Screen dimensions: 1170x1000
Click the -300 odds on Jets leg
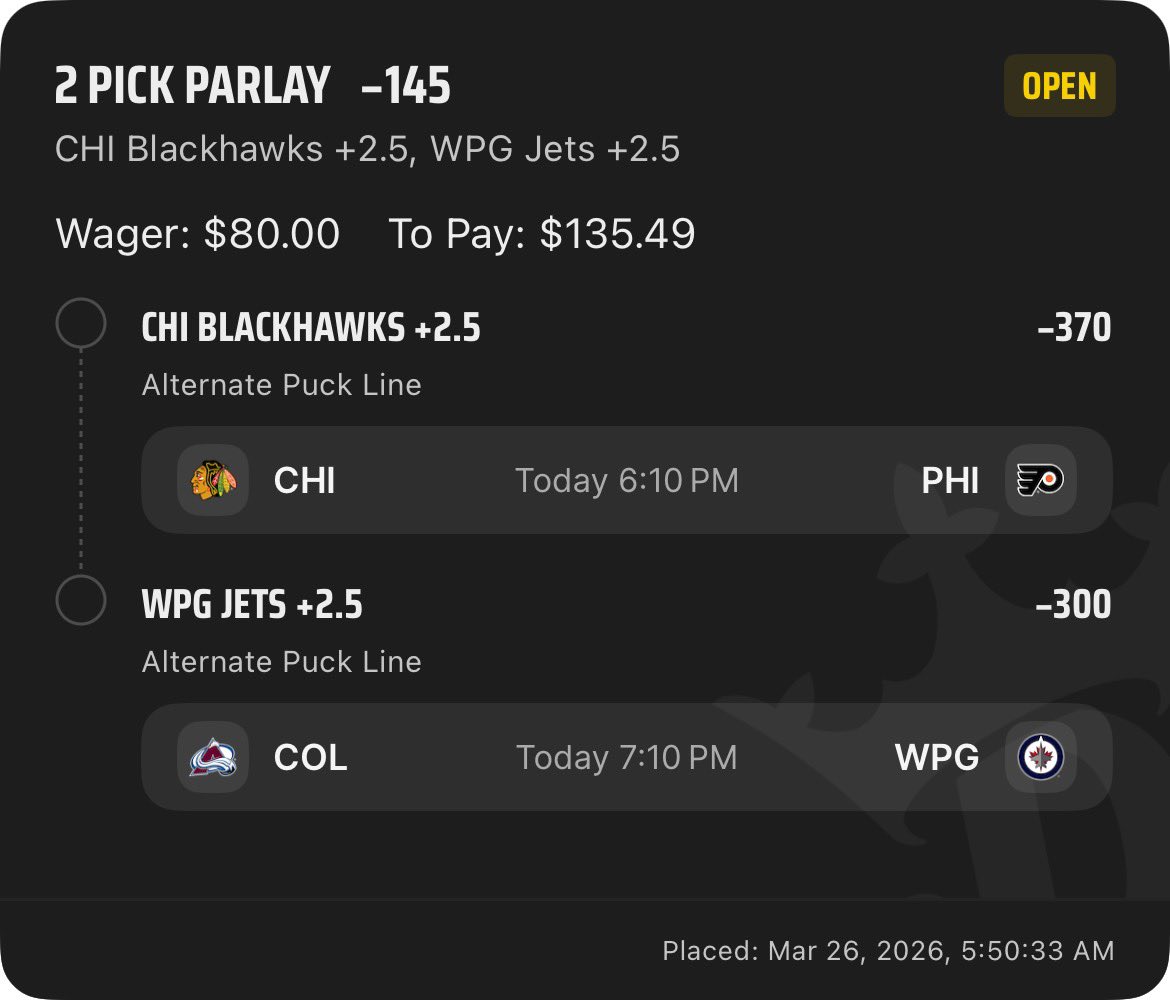pos(1074,605)
